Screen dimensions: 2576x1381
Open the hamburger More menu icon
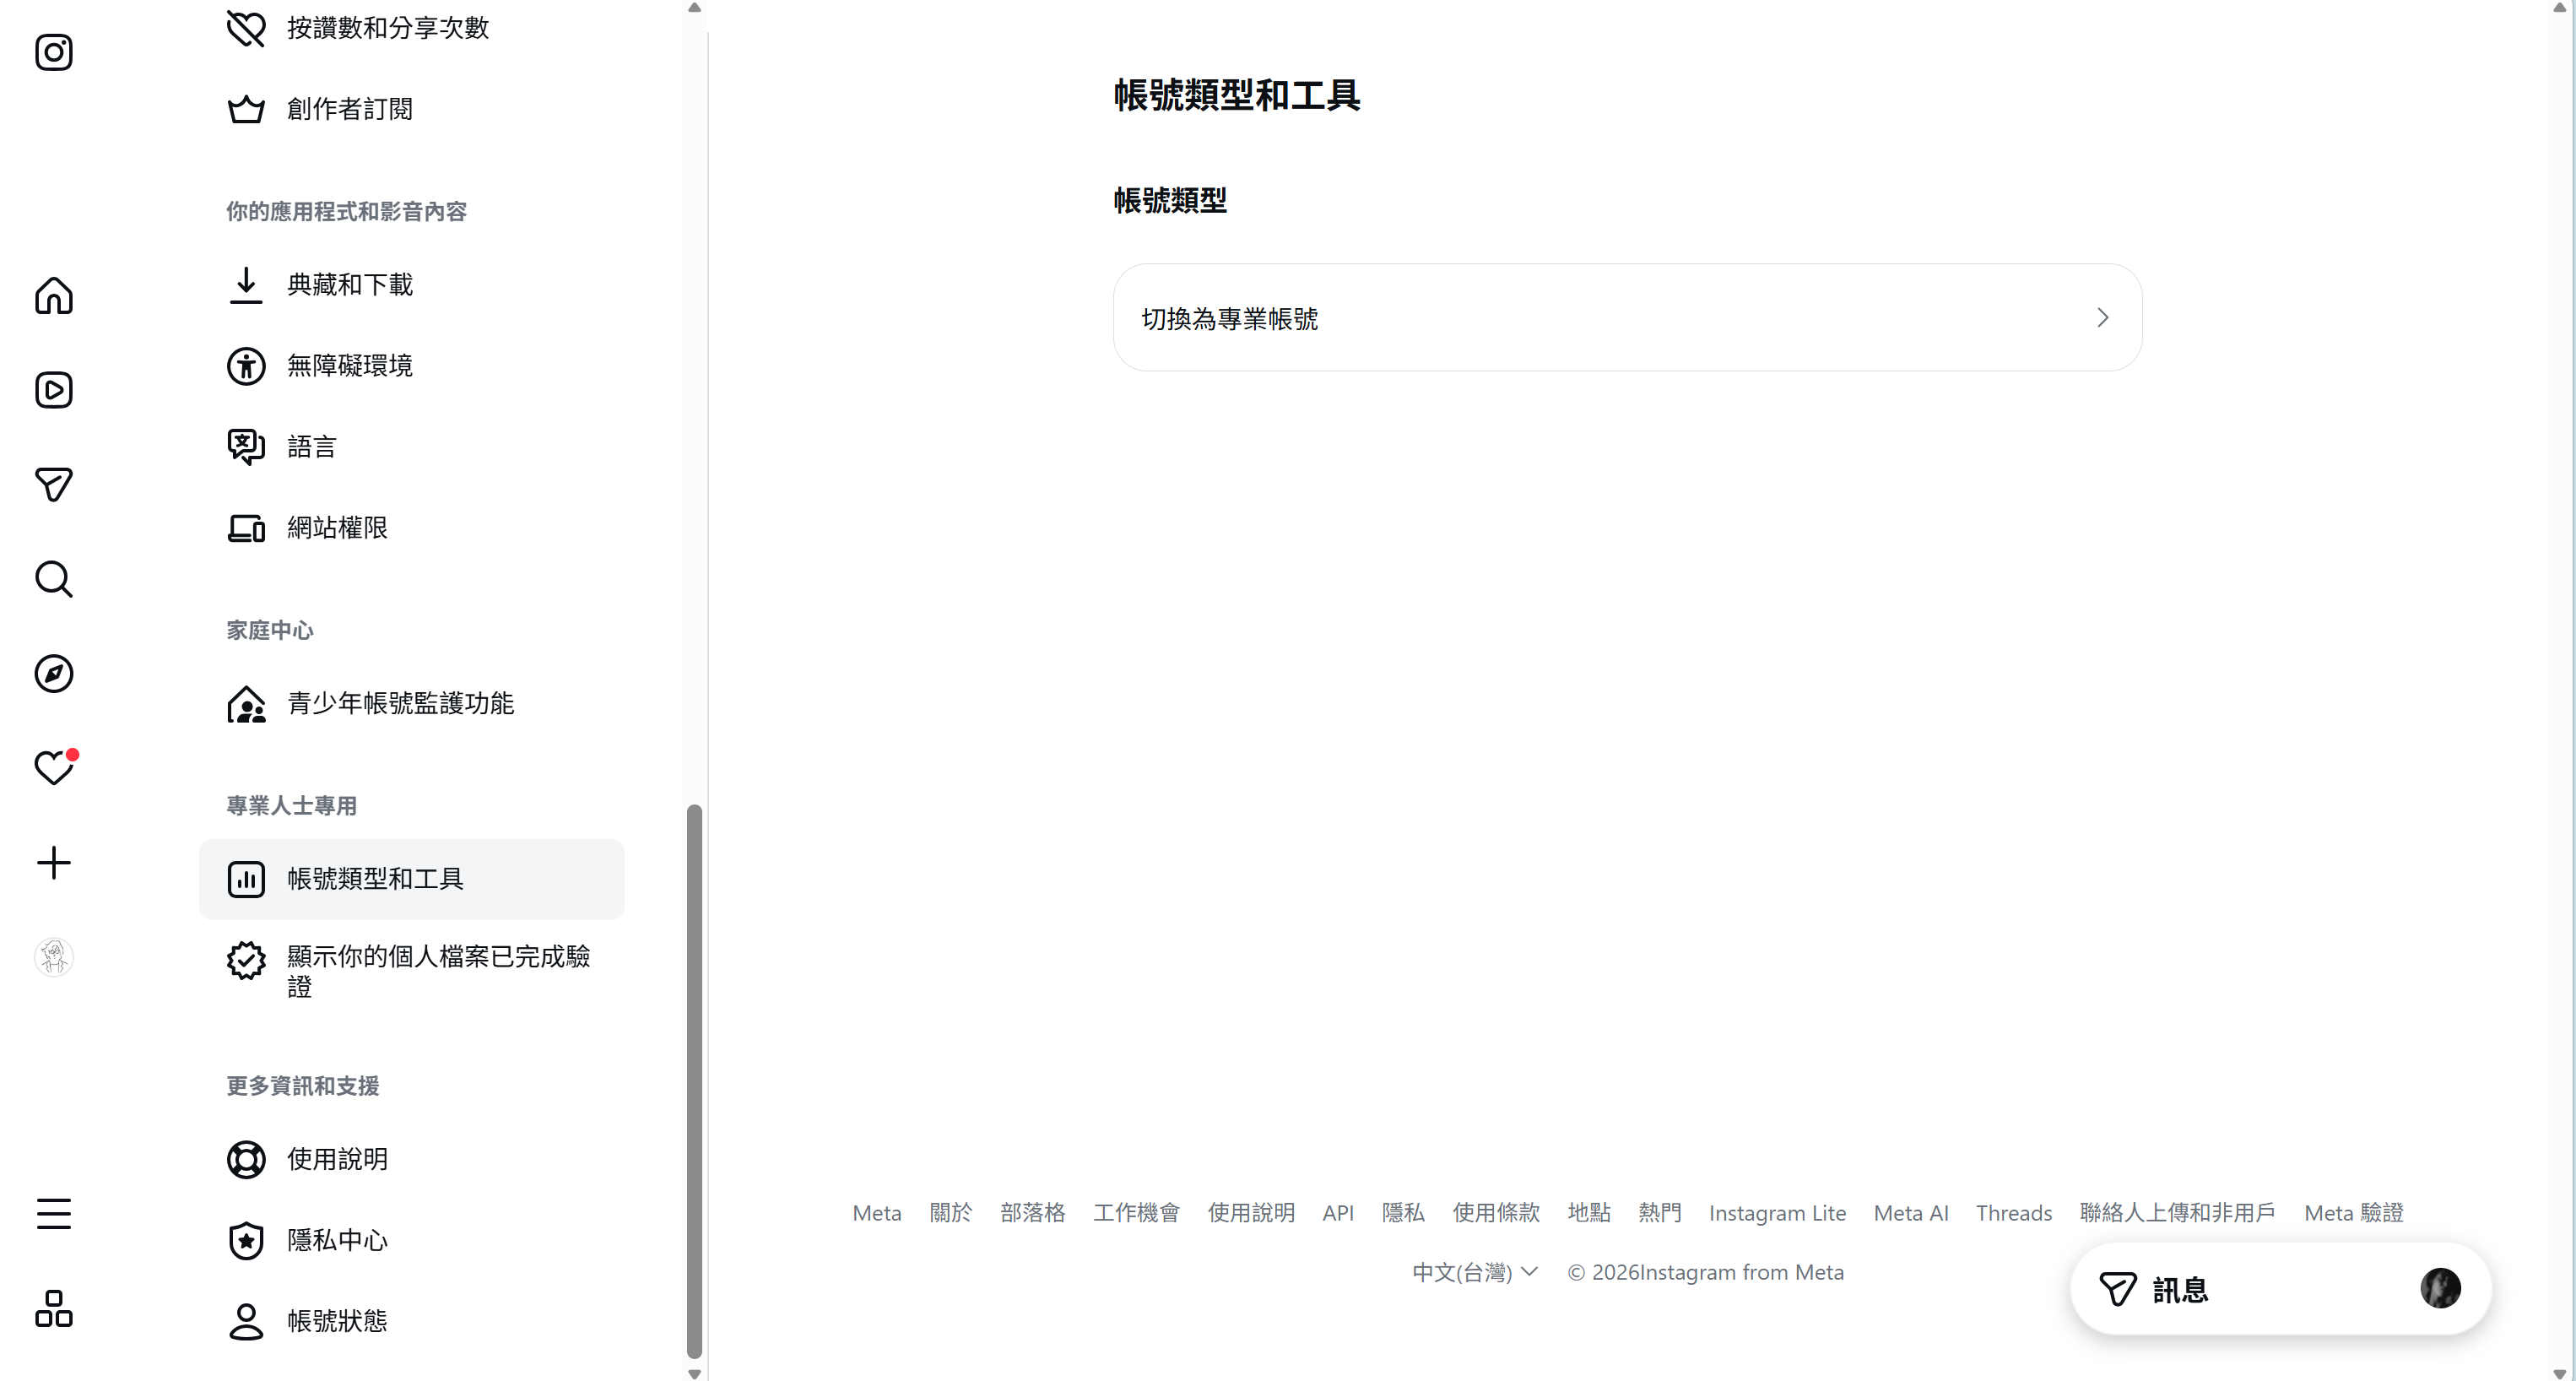pos(54,1214)
